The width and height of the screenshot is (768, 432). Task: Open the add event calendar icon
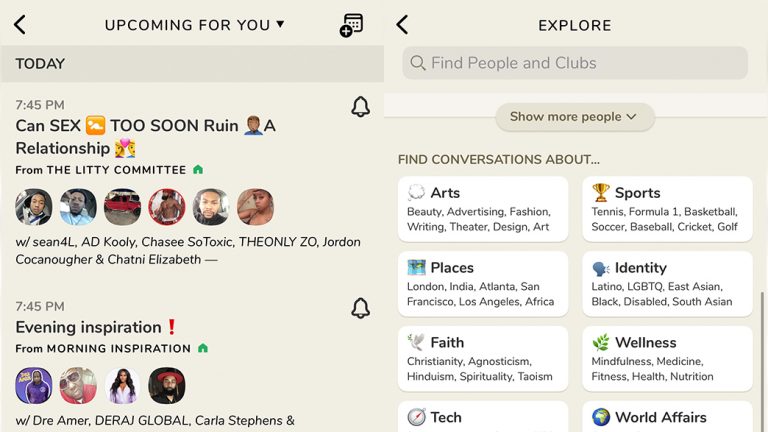tap(351, 25)
